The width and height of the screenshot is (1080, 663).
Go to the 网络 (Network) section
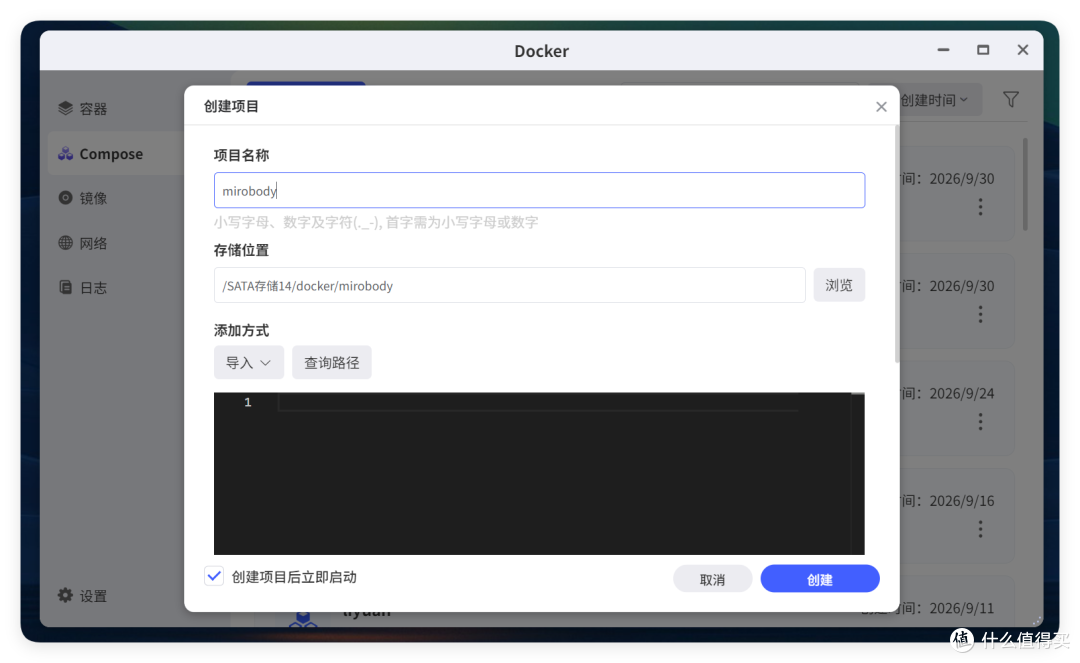point(93,243)
